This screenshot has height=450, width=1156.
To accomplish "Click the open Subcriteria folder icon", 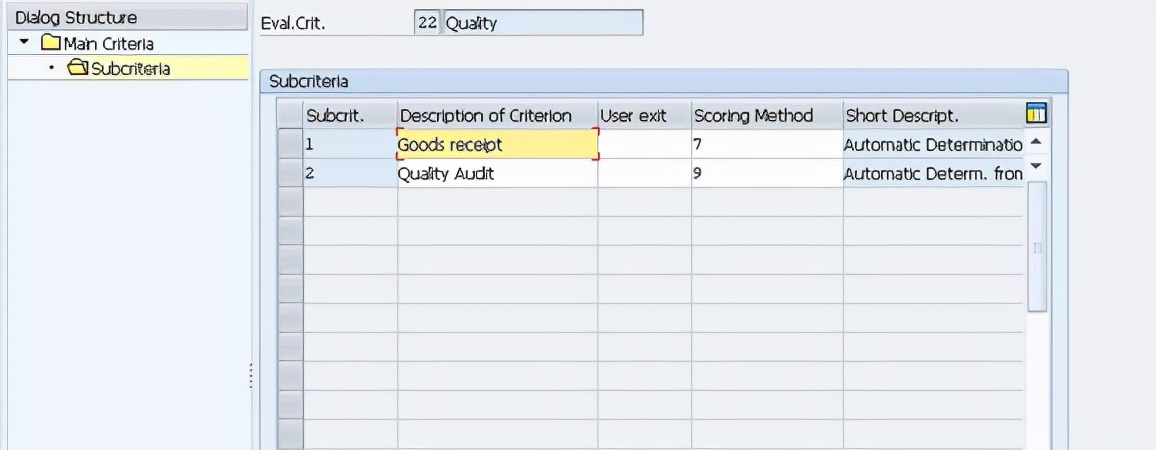I will point(77,68).
